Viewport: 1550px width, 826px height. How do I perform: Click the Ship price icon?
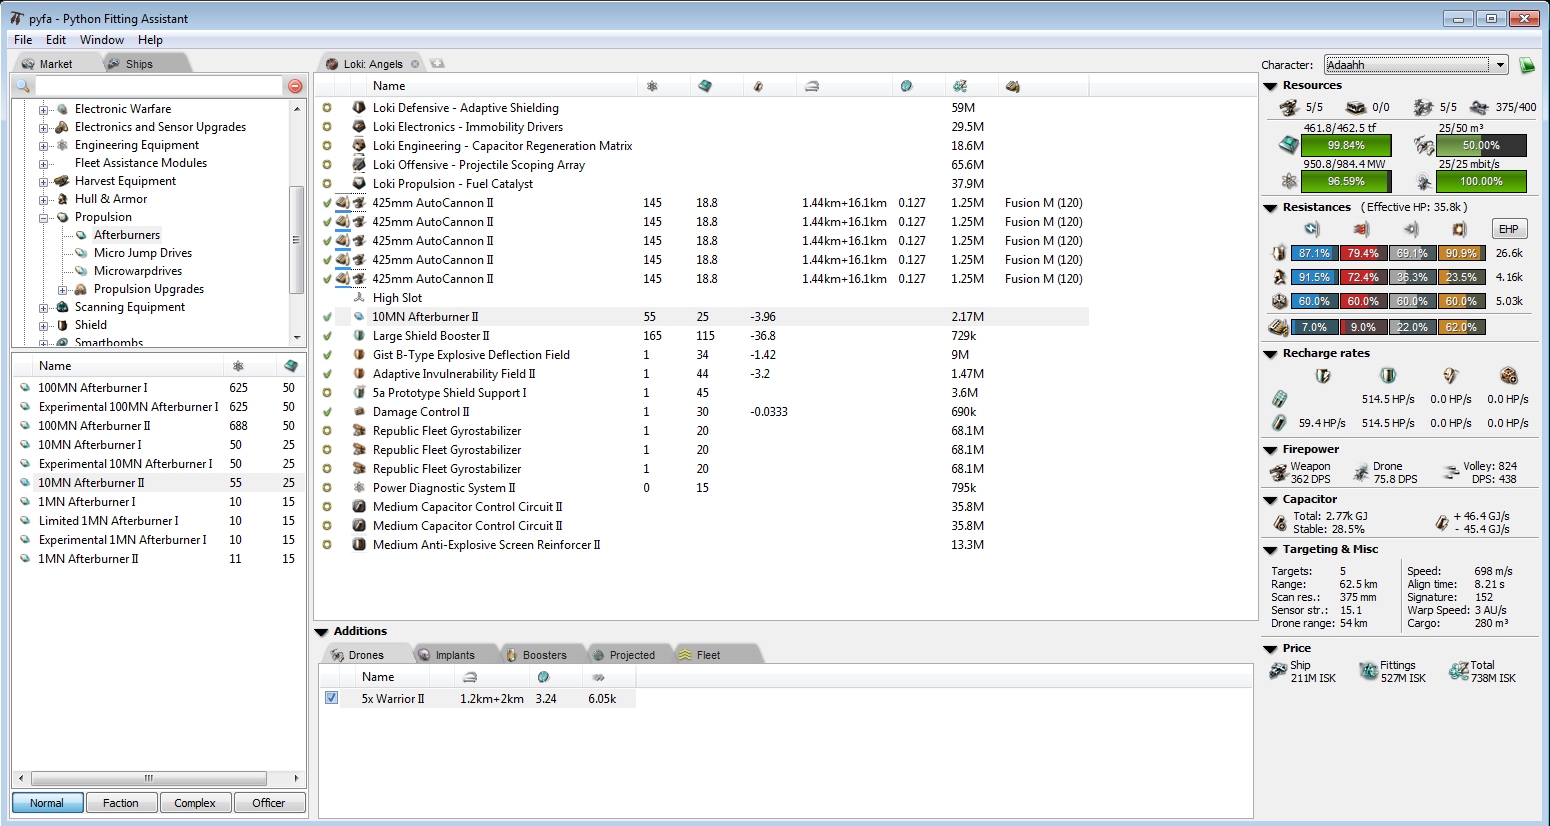pos(1278,671)
